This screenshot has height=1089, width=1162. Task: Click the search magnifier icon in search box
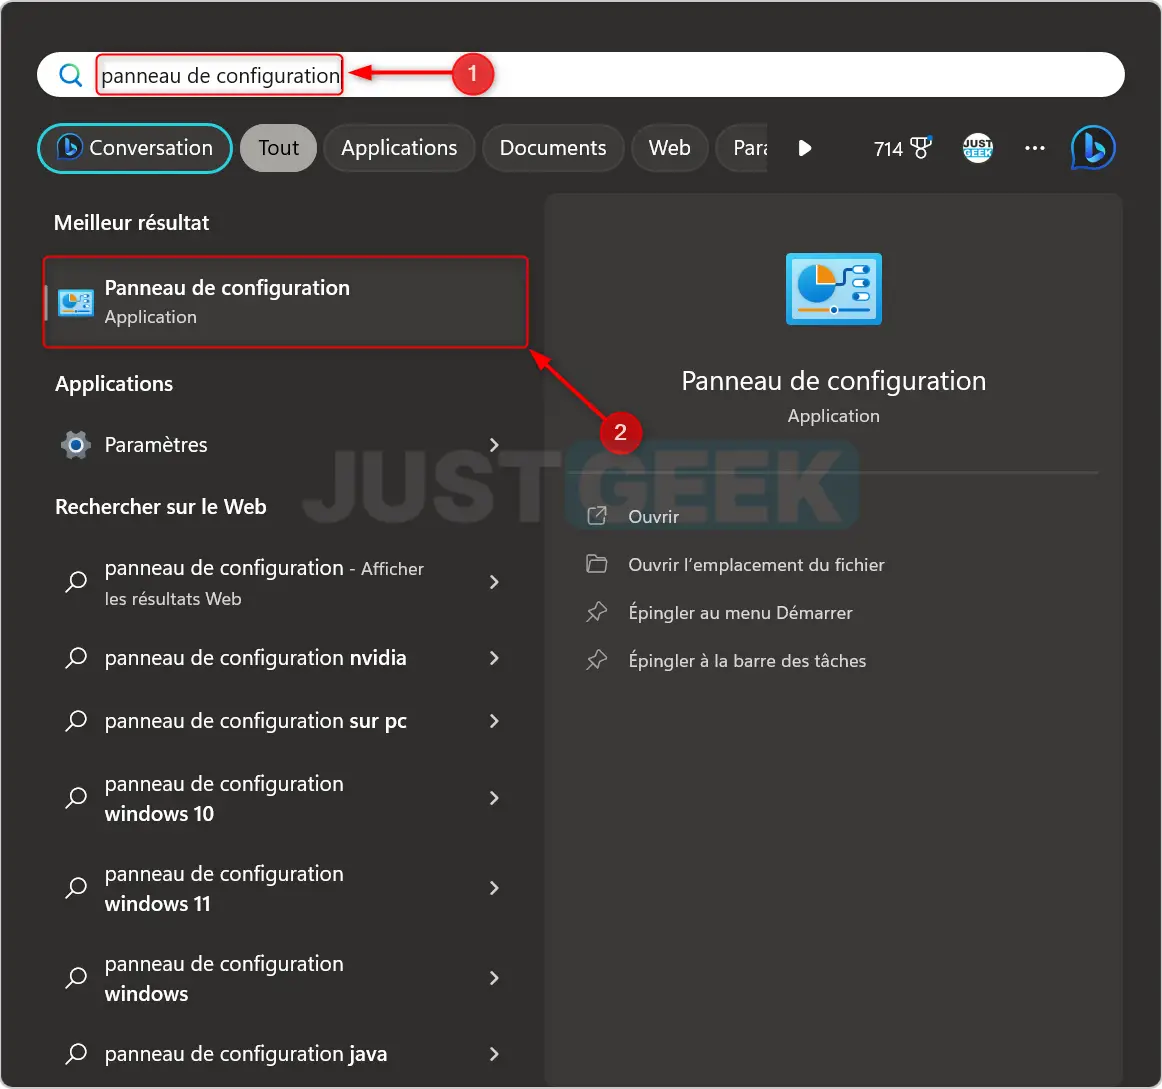click(x=70, y=75)
